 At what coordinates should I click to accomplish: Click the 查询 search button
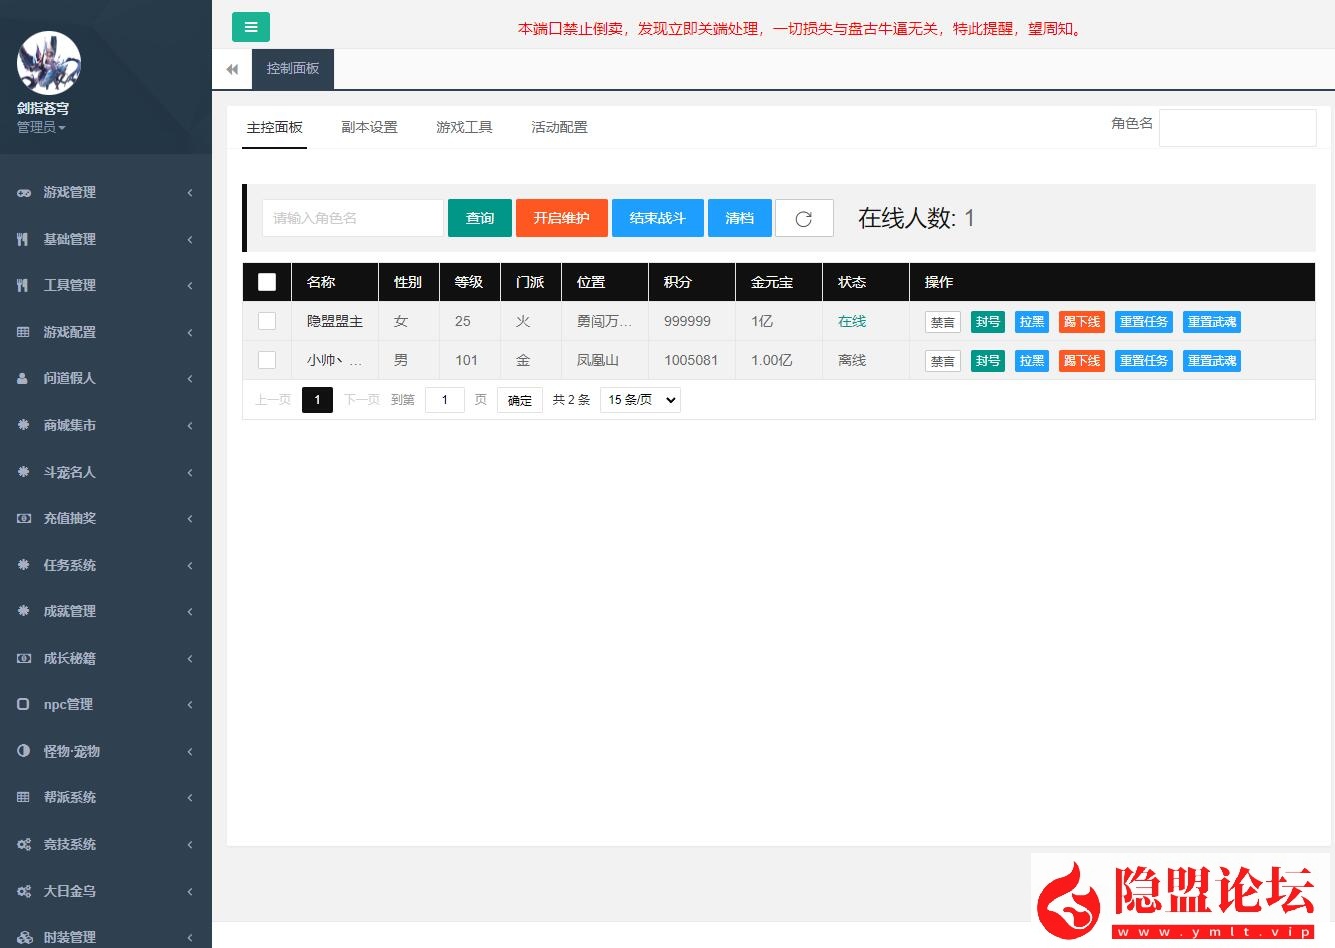pyautogui.click(x=480, y=217)
